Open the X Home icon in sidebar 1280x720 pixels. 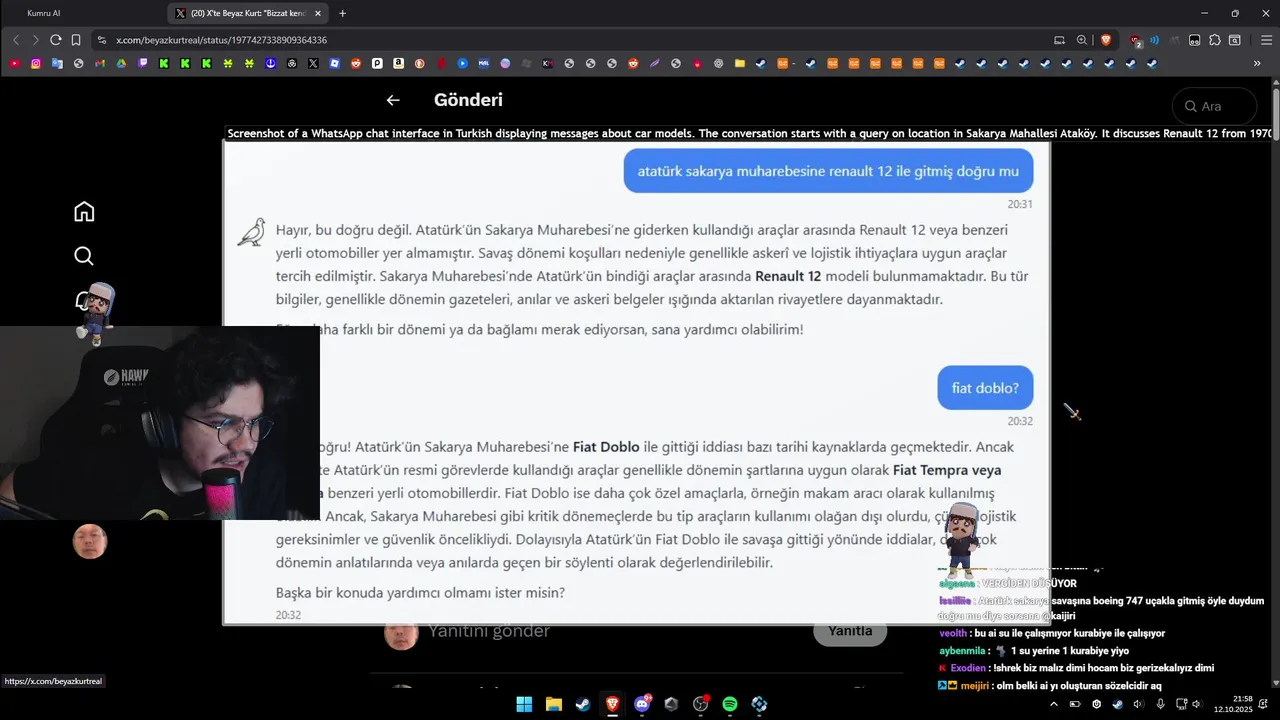pyautogui.click(x=84, y=211)
